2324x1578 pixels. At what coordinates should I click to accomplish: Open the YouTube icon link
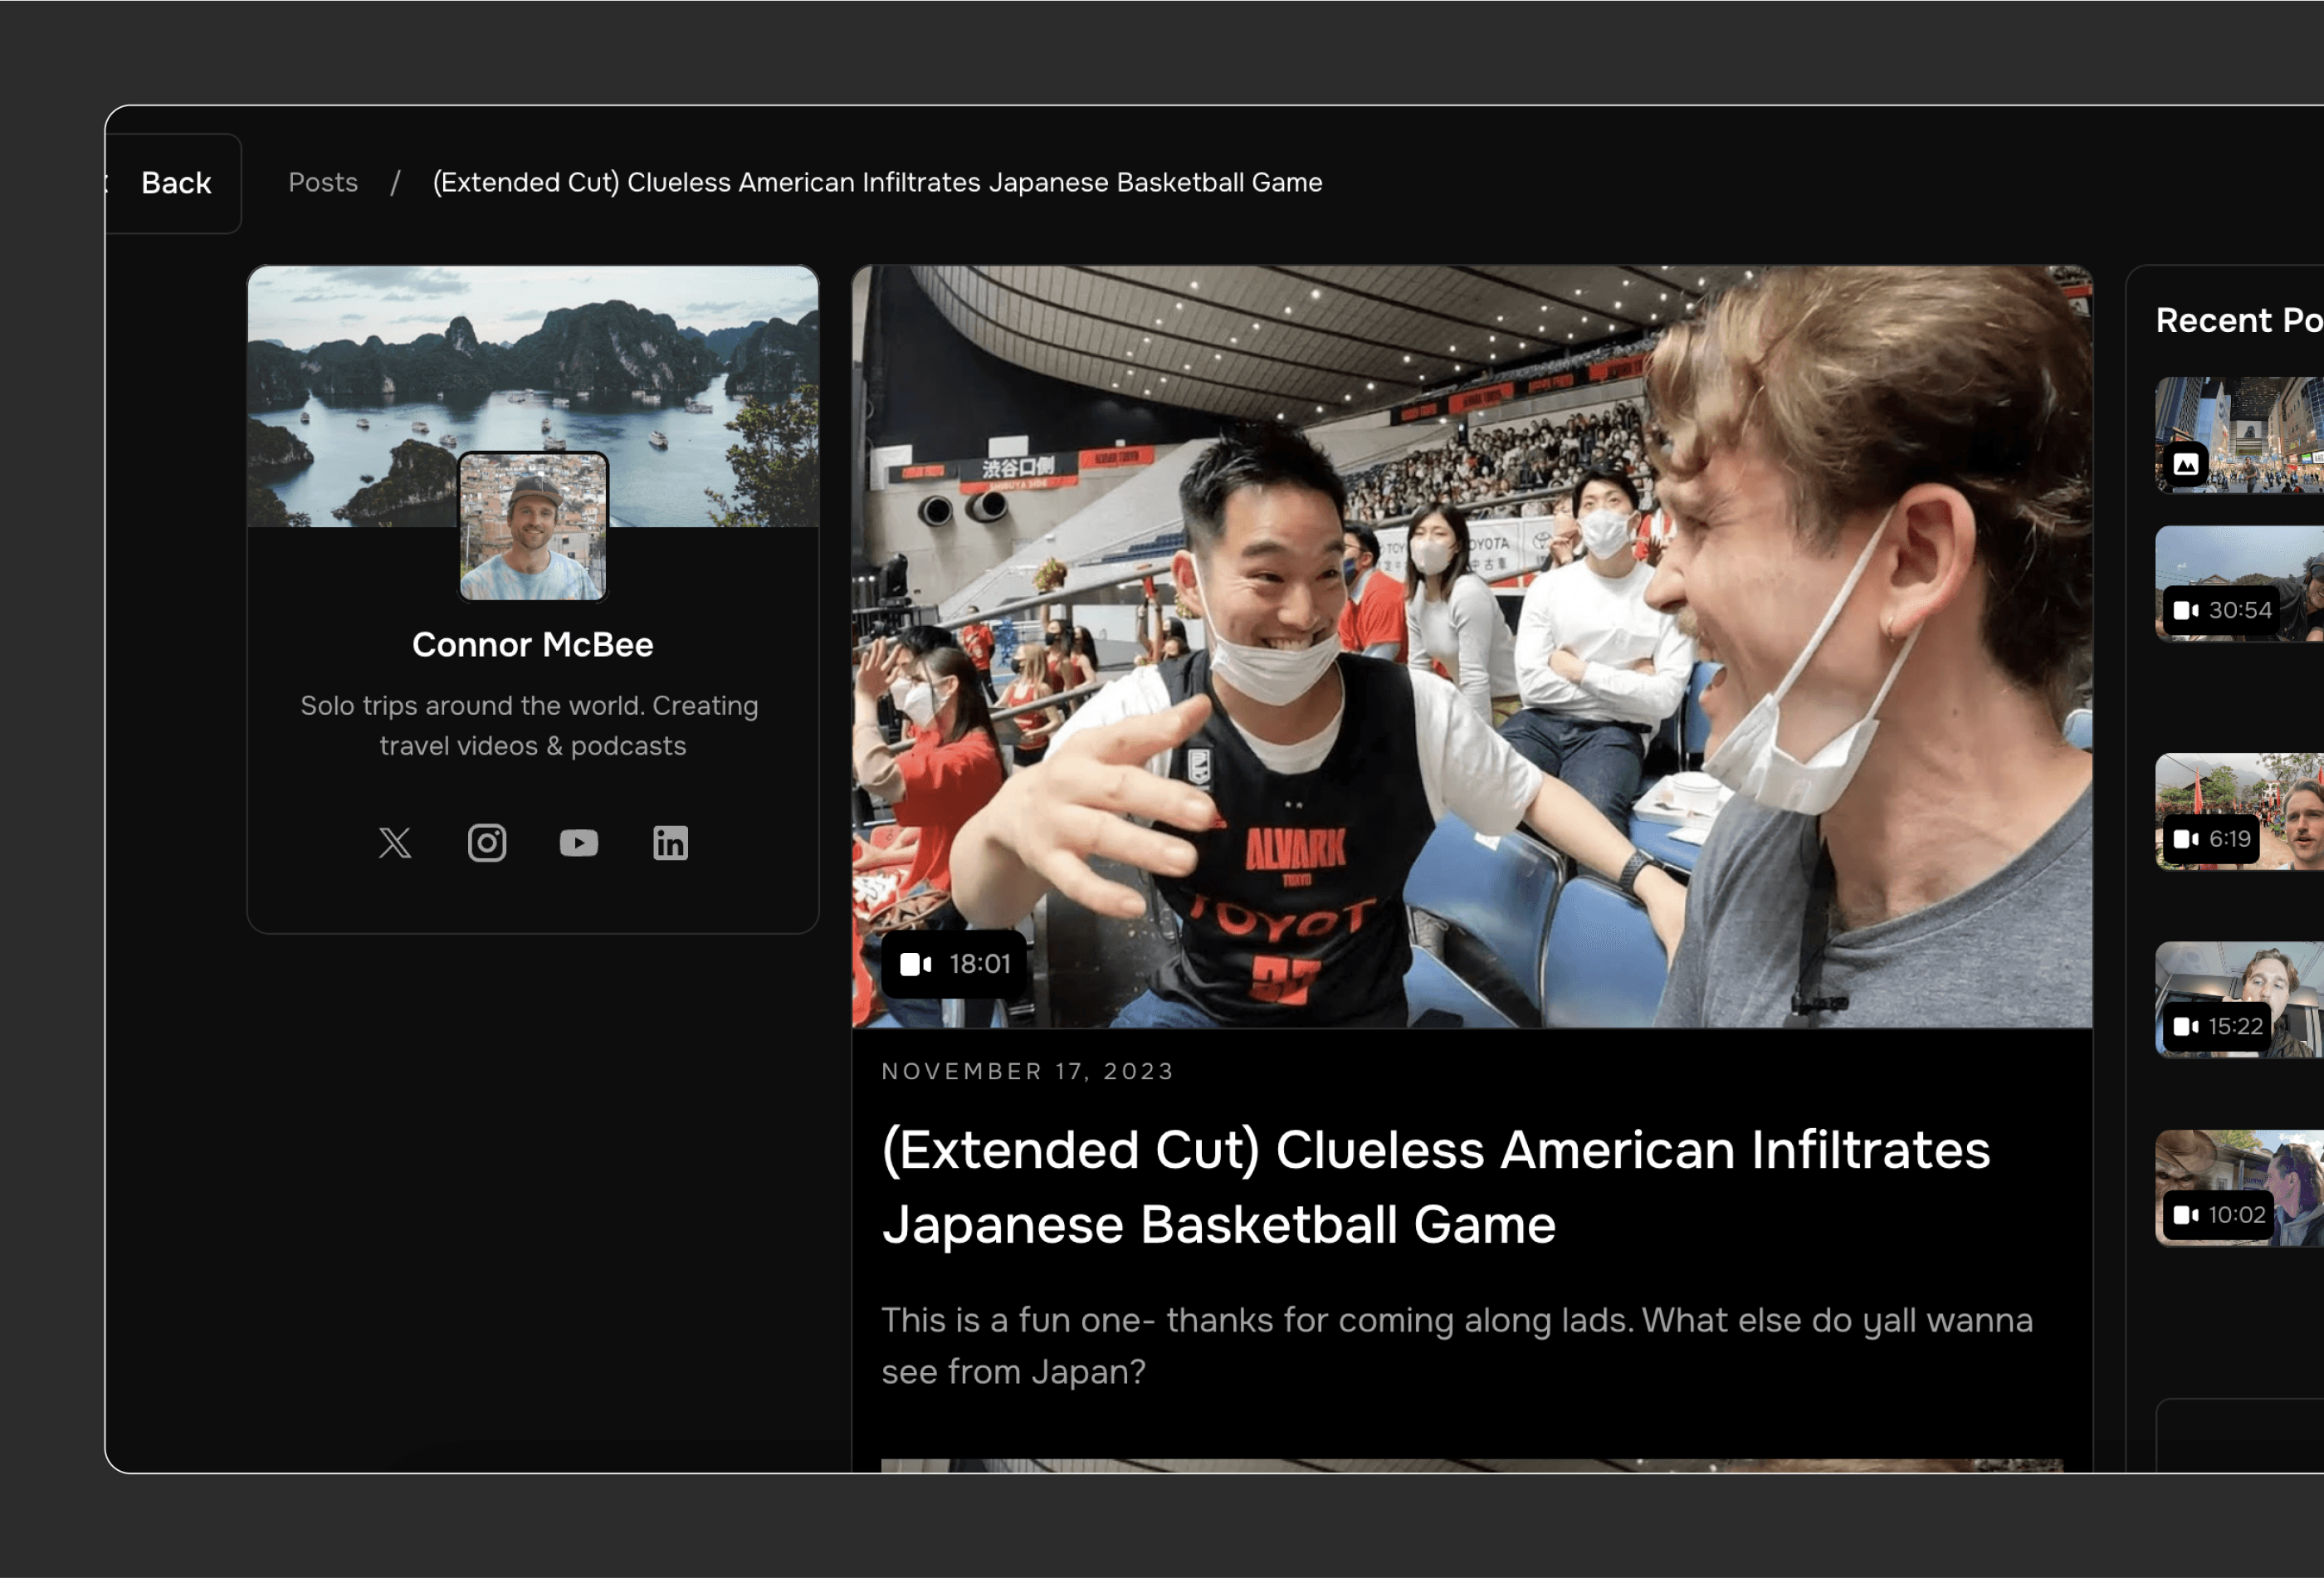pyautogui.click(x=579, y=843)
